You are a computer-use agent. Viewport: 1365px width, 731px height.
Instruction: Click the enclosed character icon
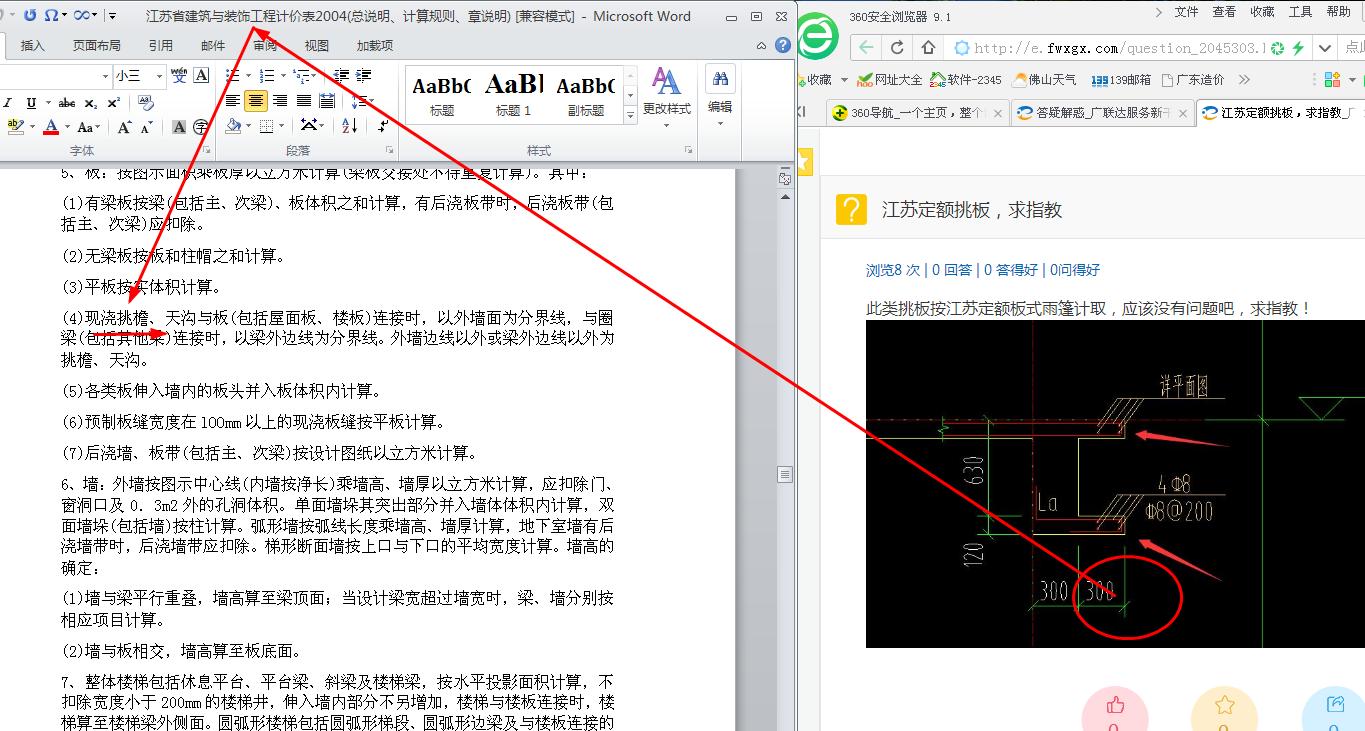(200, 127)
